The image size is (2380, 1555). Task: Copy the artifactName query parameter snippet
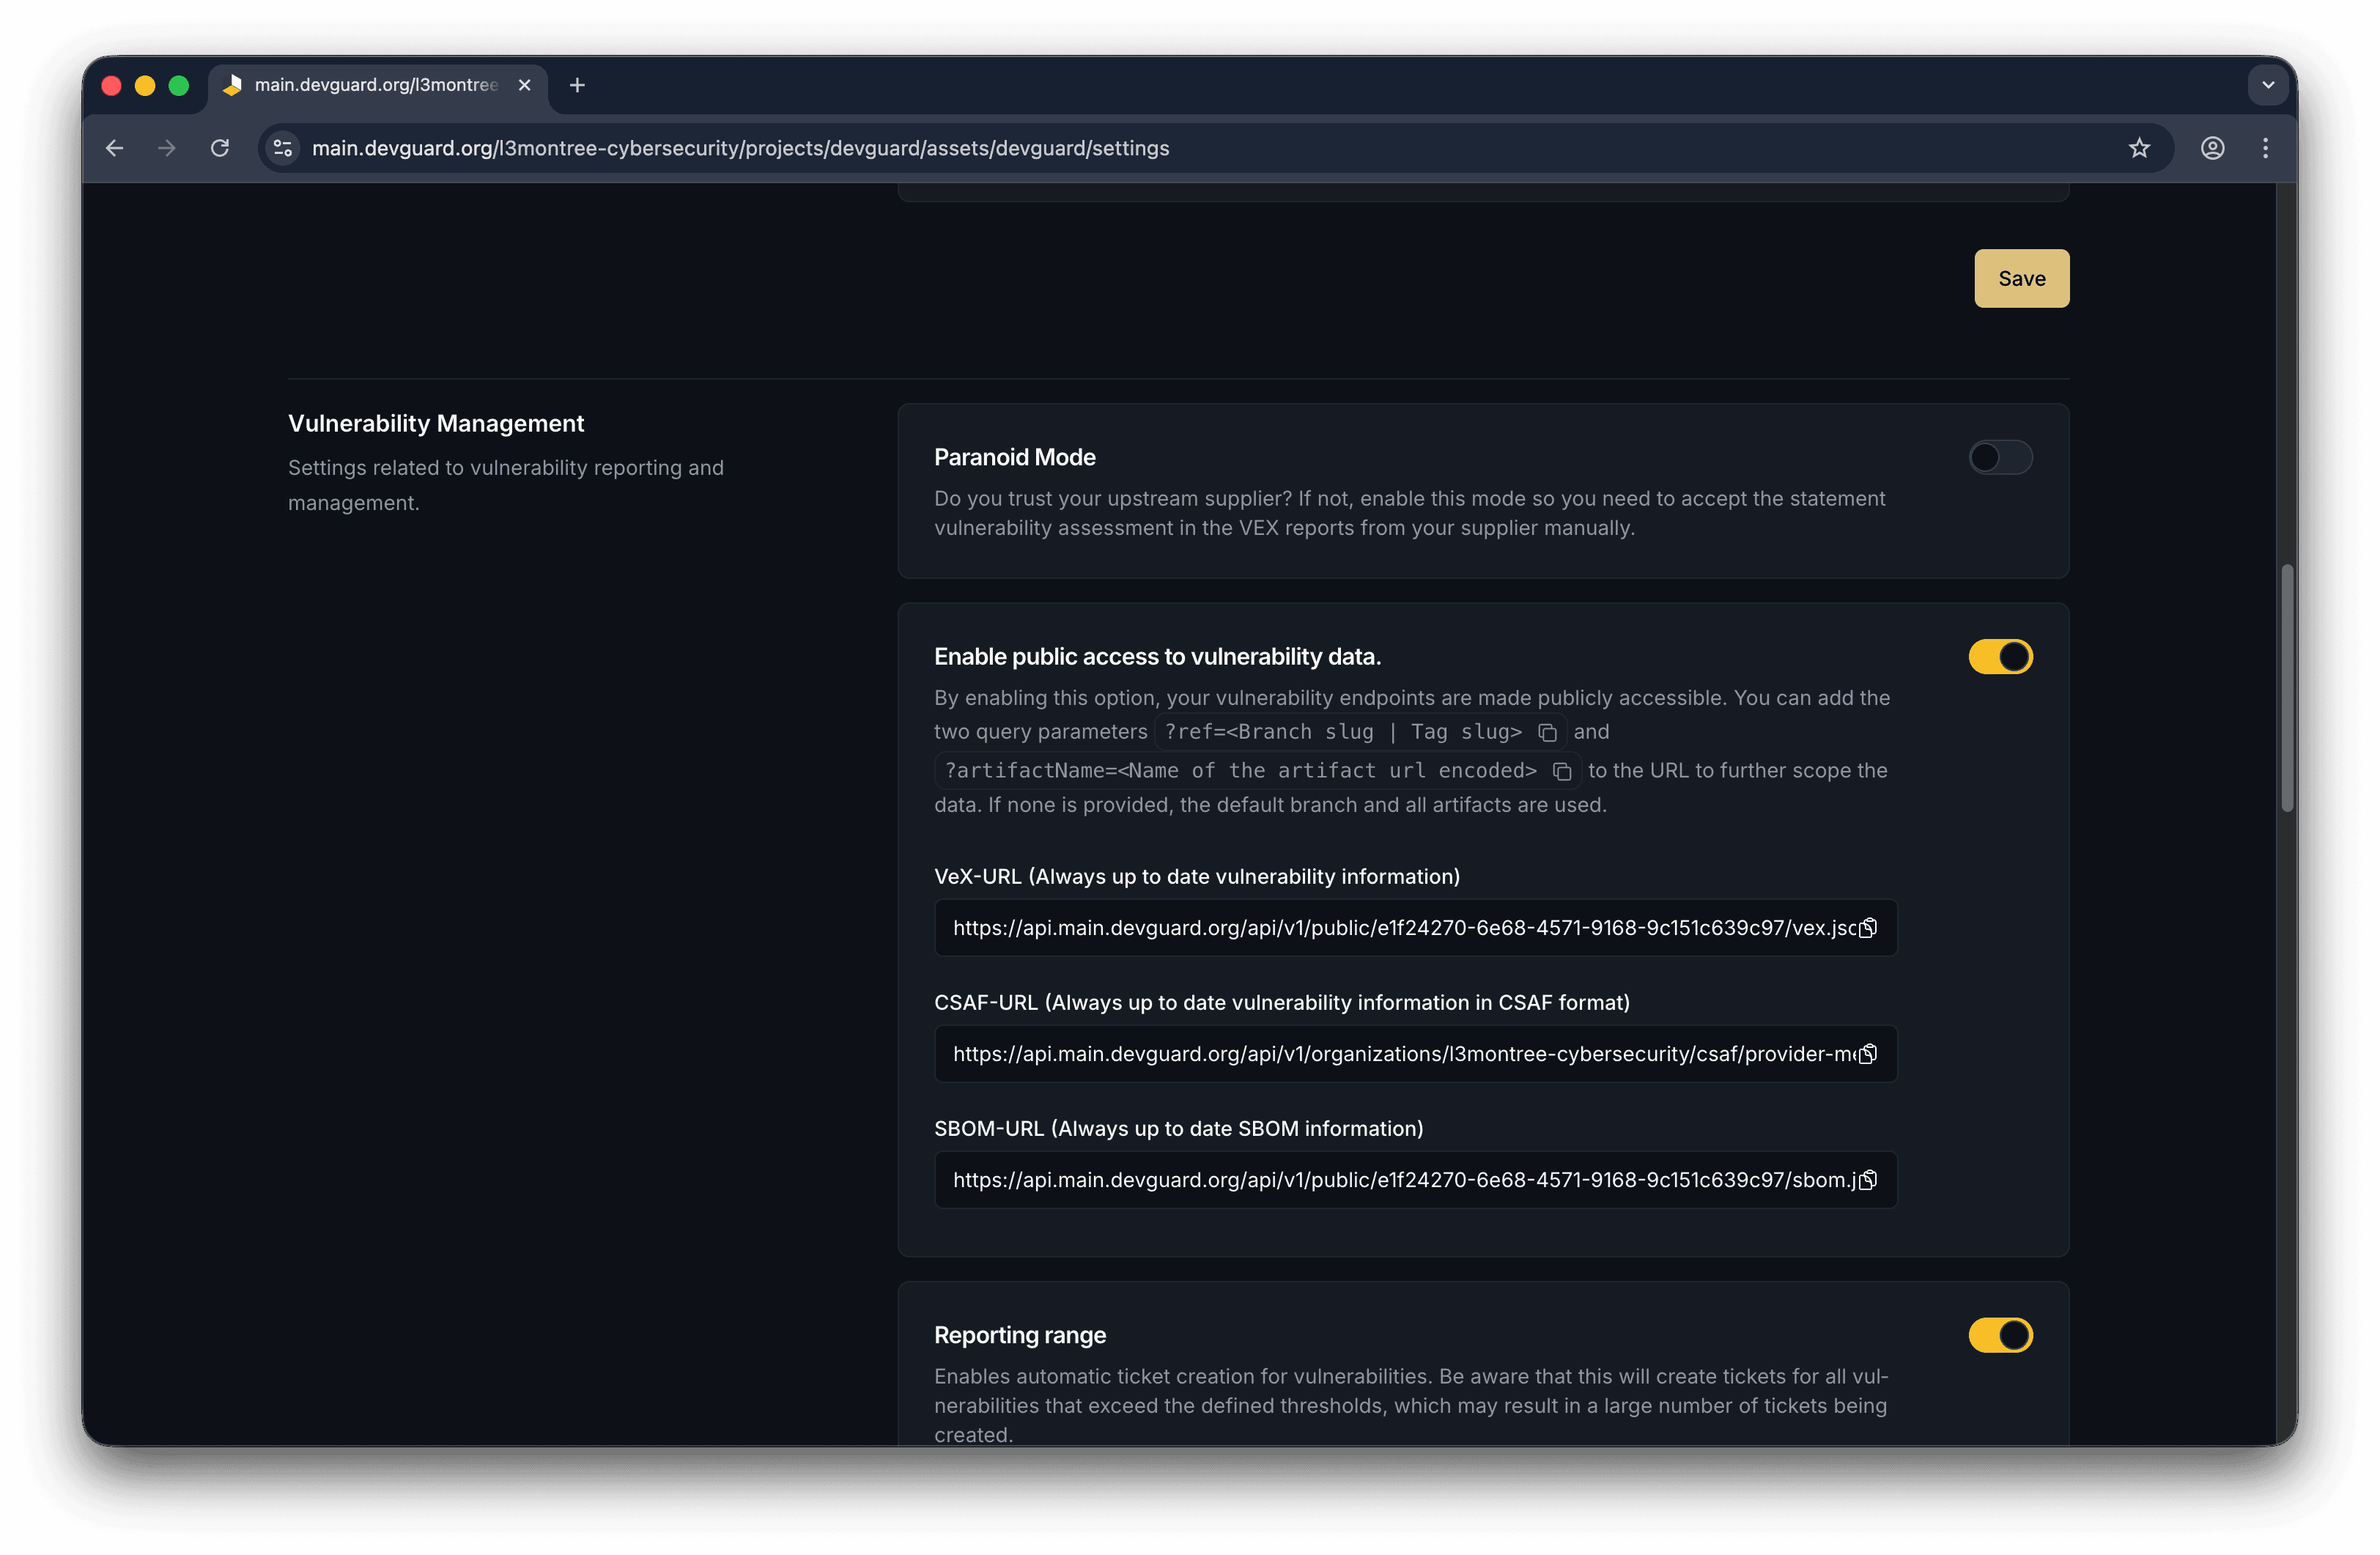(x=1563, y=771)
